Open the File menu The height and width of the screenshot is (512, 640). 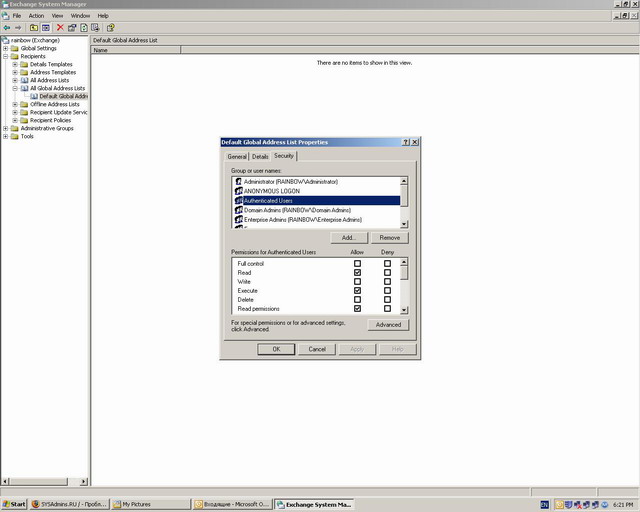pyautogui.click(x=17, y=16)
